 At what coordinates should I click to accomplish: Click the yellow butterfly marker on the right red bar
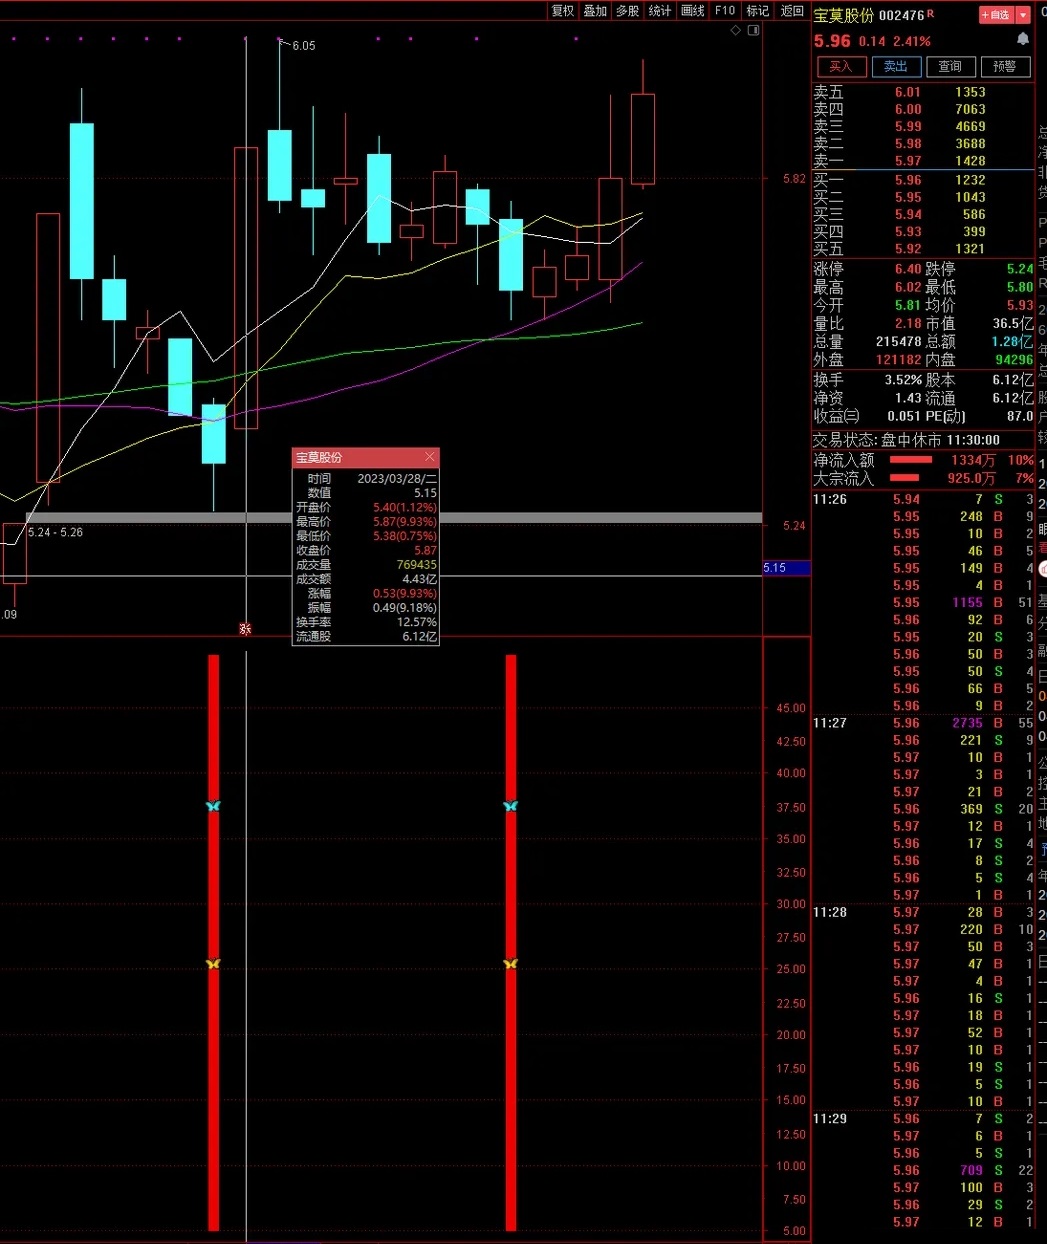tap(511, 964)
